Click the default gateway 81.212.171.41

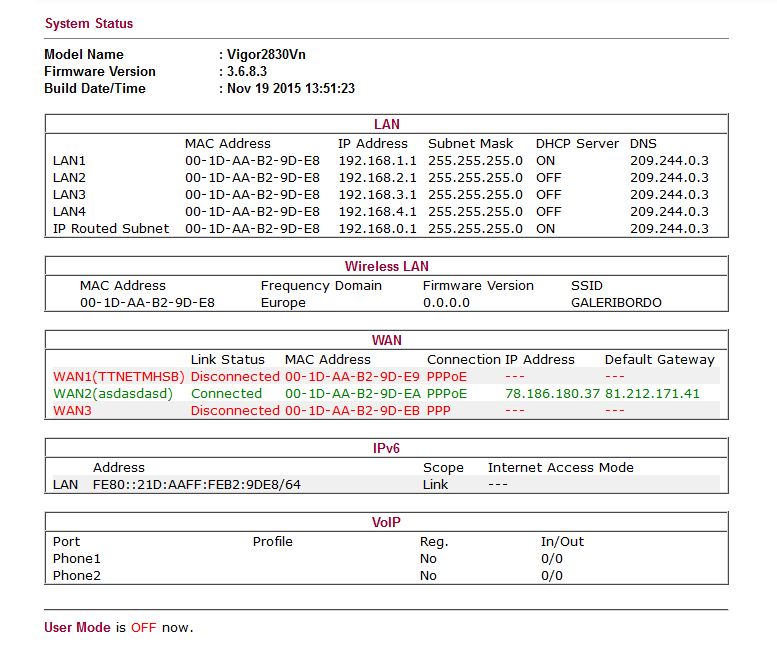652,394
